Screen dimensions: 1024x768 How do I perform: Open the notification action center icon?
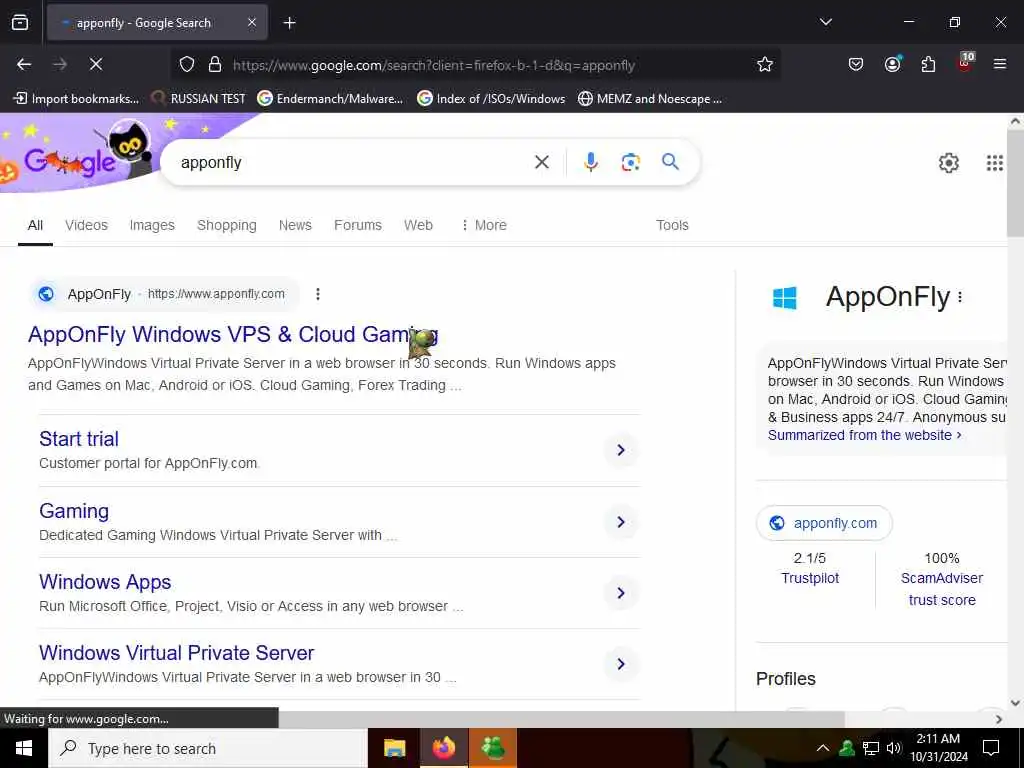tap(991, 748)
